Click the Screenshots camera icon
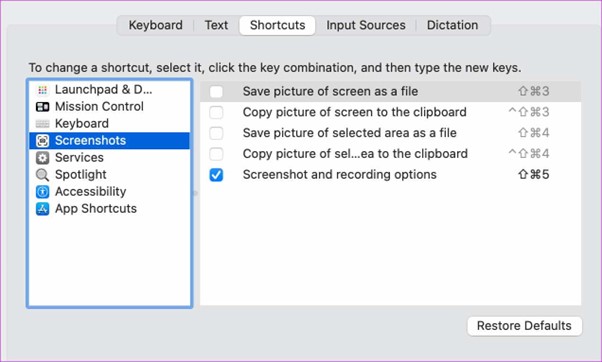The image size is (602, 362). 43,141
